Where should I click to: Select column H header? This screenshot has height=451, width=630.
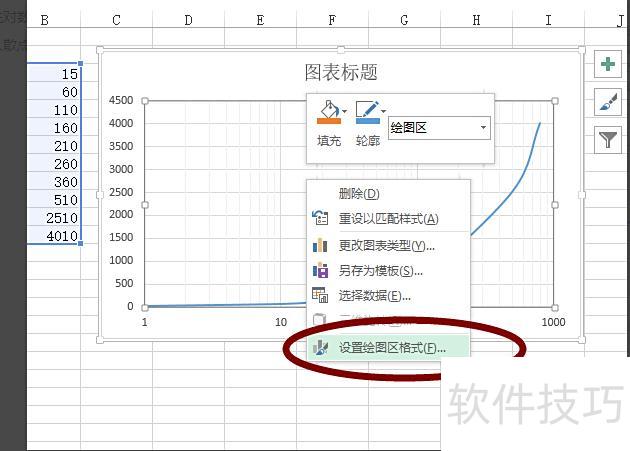(x=477, y=20)
